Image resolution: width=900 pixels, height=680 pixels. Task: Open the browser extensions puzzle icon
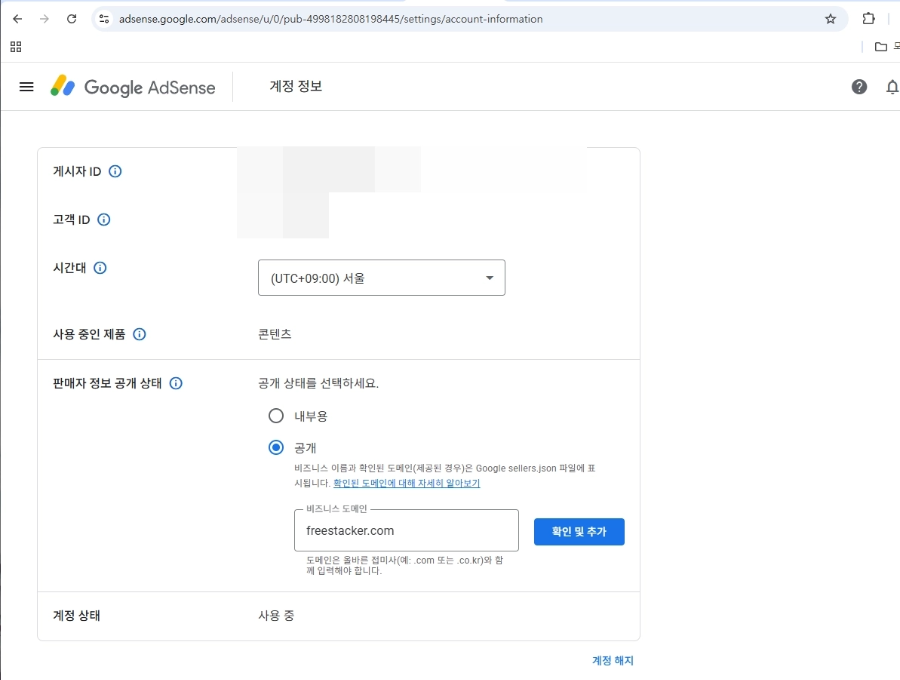868,18
